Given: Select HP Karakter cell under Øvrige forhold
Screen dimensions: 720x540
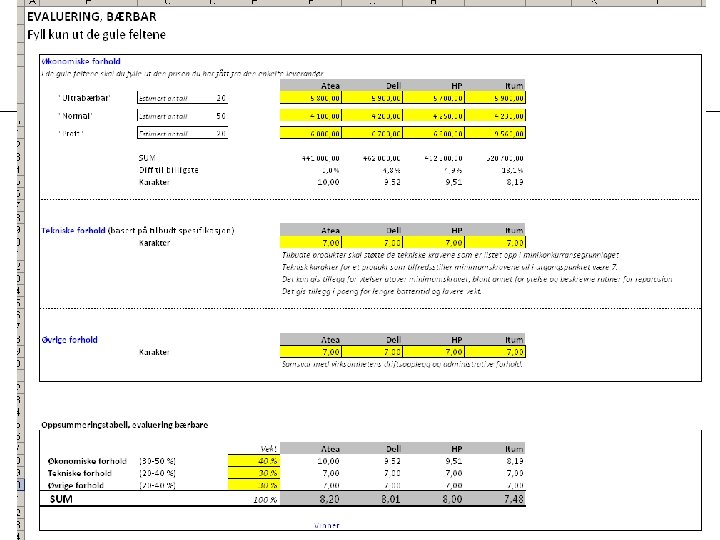Looking at the screenshot, I should (433, 352).
